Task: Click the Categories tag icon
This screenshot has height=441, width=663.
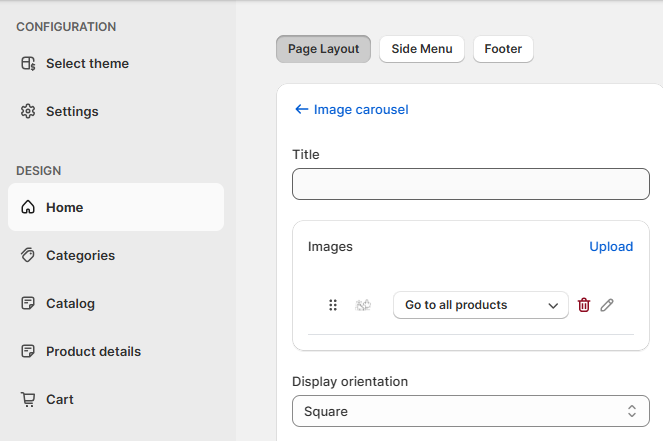Action: pyautogui.click(x=28, y=255)
